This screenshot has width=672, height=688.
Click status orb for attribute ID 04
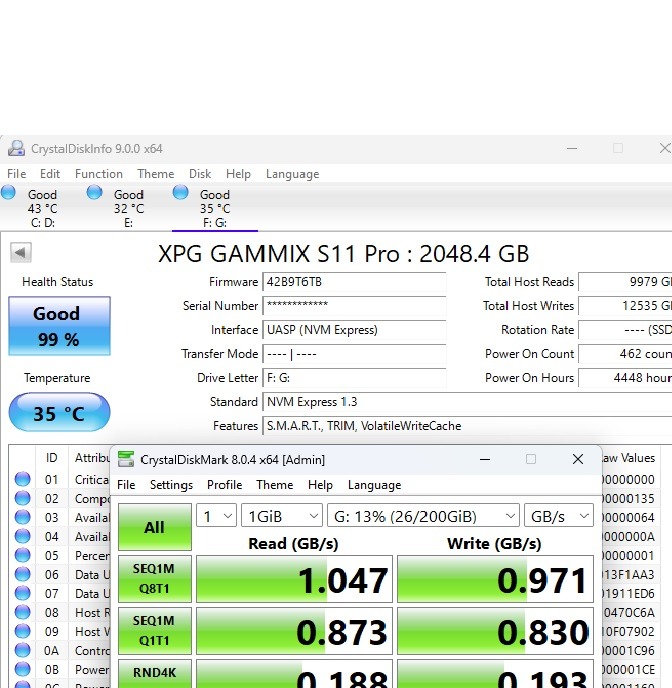point(22,536)
